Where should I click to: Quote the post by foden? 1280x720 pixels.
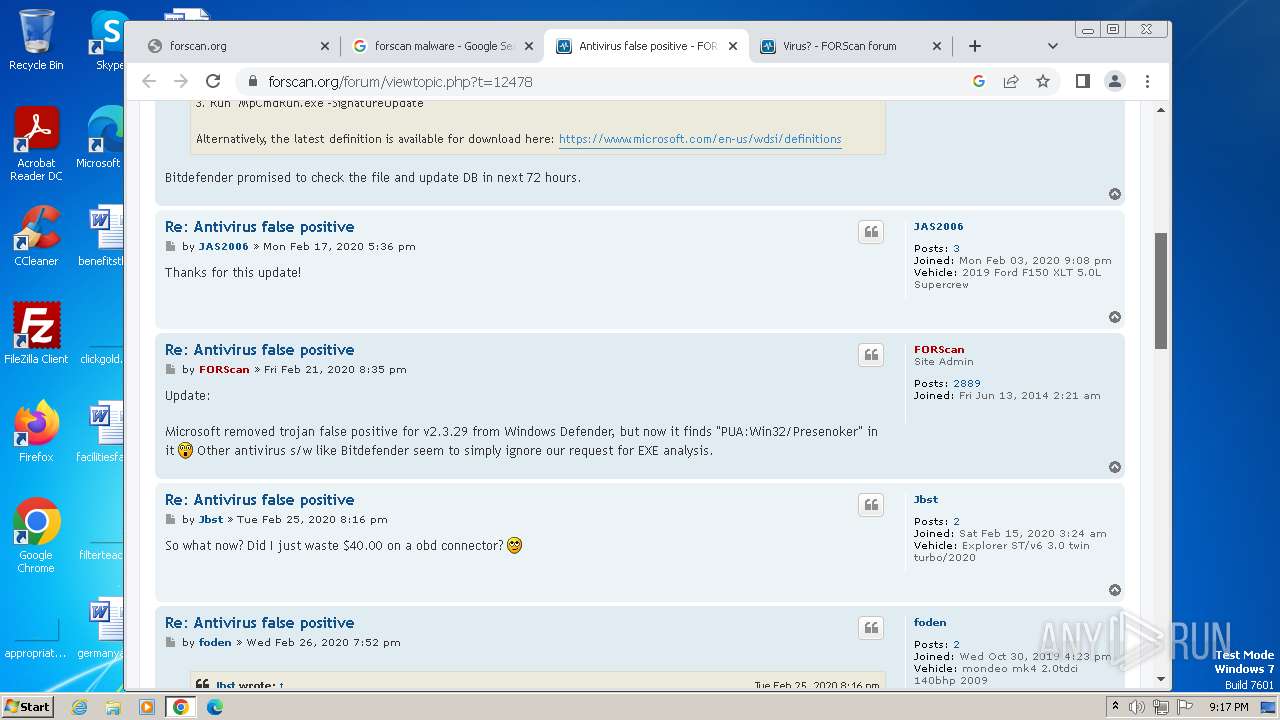pyautogui.click(x=871, y=628)
